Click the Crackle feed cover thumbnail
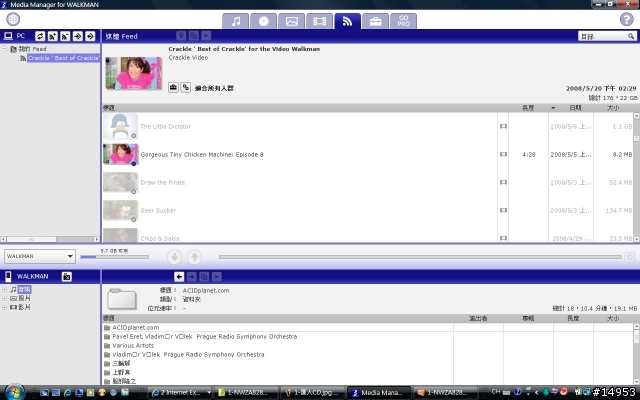 coord(133,73)
